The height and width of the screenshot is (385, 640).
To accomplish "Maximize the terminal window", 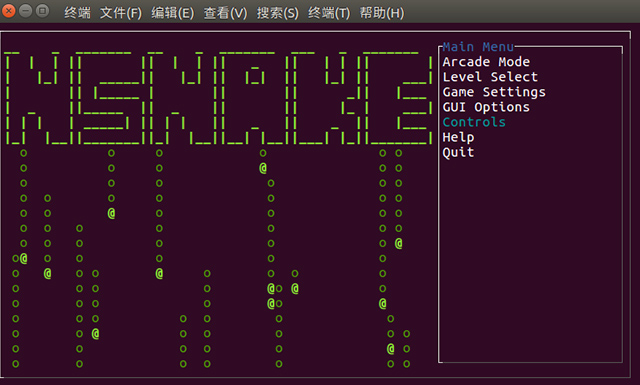I will point(42,11).
